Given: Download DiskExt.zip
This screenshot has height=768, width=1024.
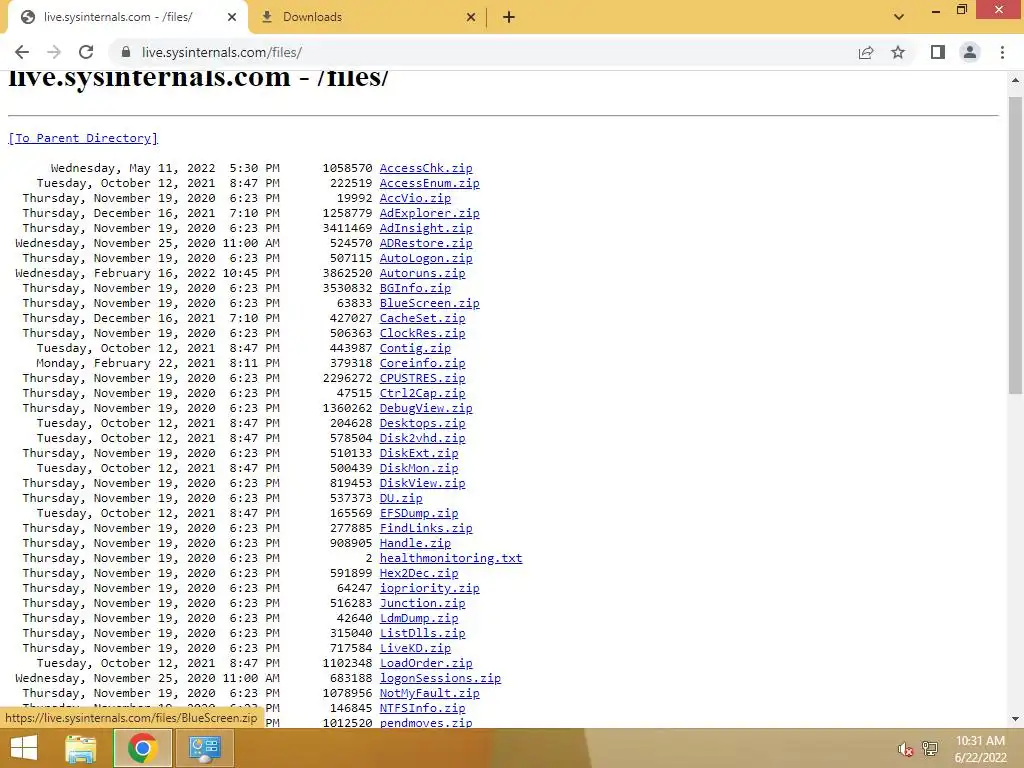Looking at the screenshot, I should pos(419,453).
